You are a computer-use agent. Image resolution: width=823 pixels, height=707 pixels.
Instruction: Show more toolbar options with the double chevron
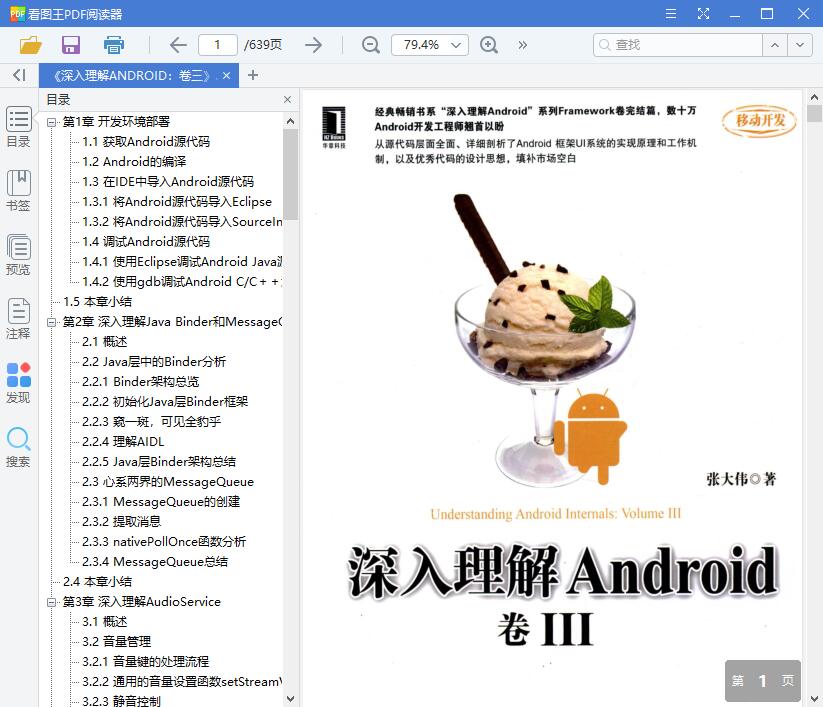[522, 45]
